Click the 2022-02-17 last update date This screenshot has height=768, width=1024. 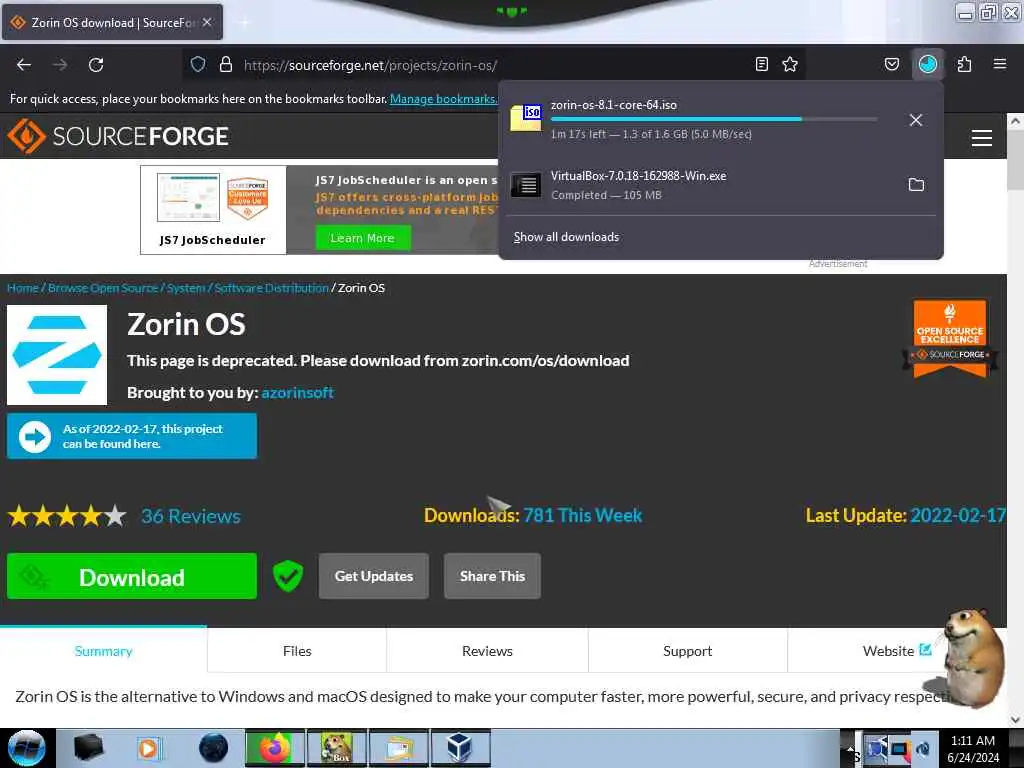pyautogui.click(x=957, y=515)
